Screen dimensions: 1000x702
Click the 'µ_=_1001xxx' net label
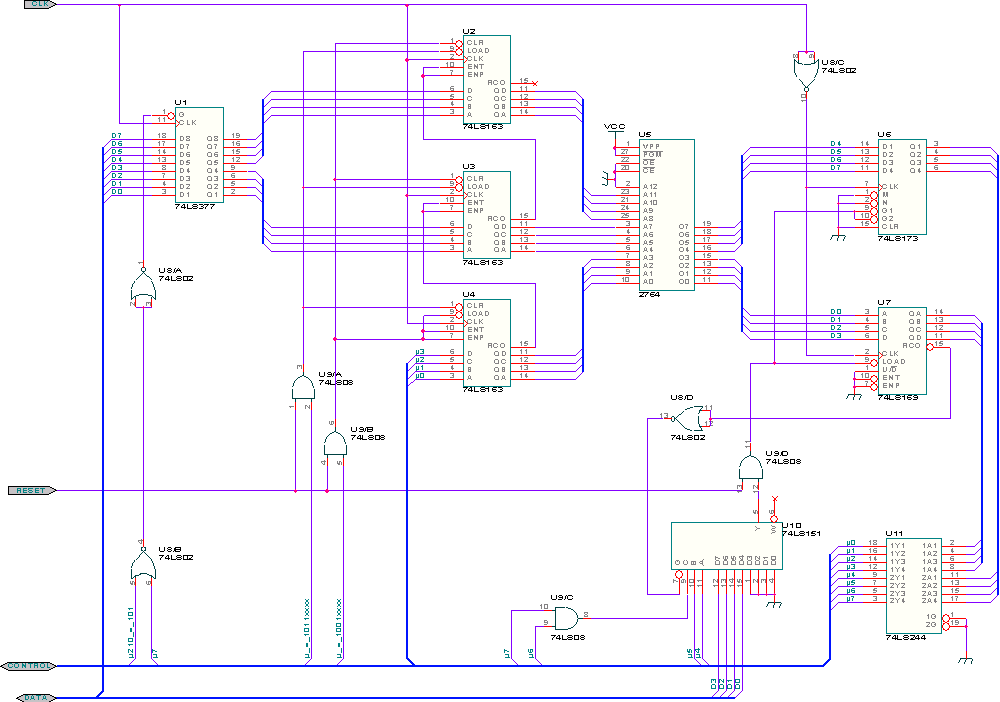click(339, 629)
